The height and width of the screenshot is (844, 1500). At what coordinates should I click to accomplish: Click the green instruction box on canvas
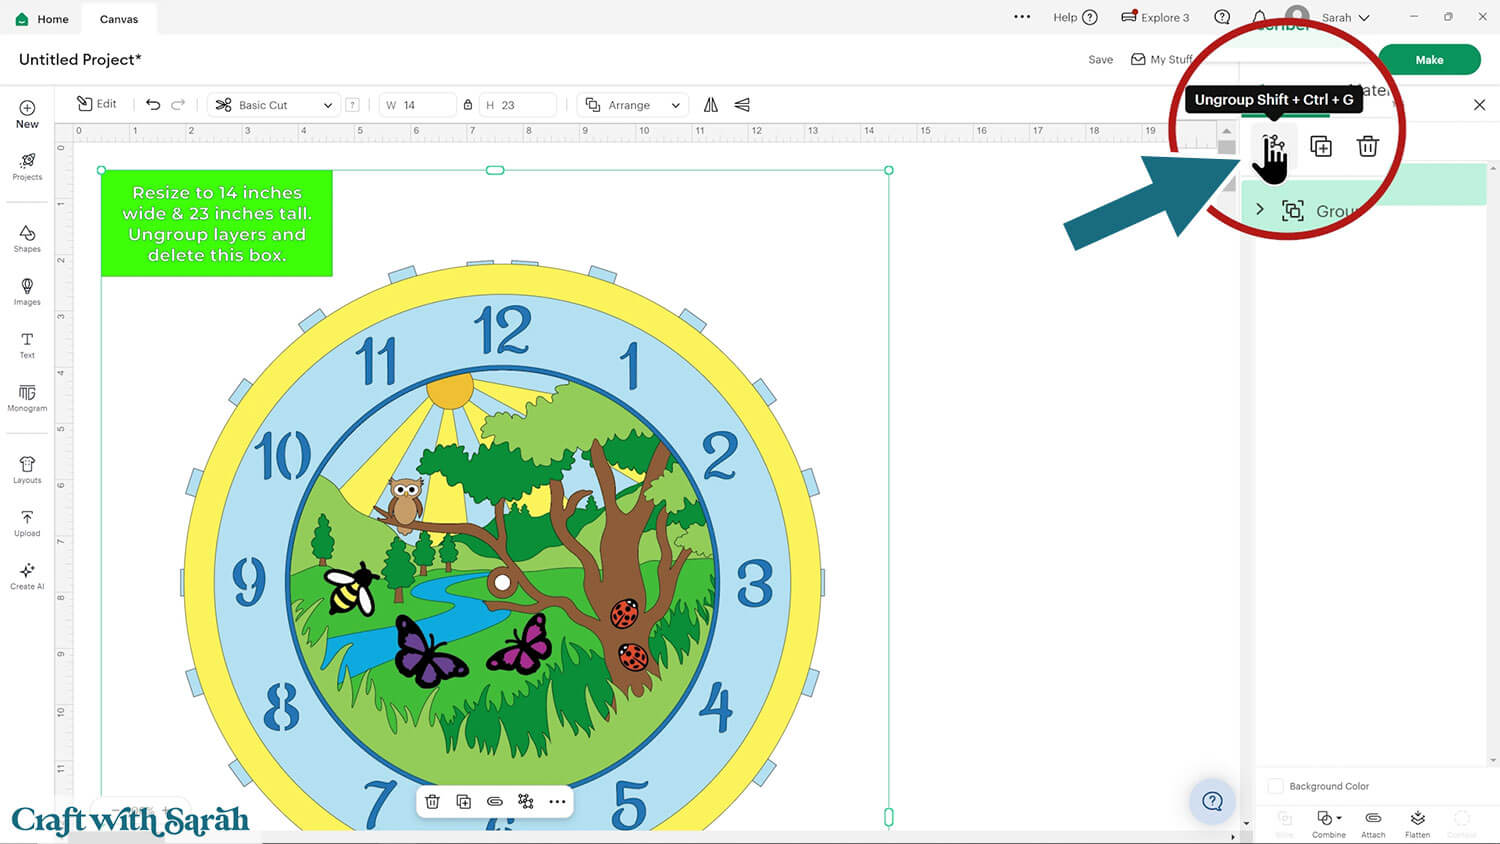coord(217,224)
